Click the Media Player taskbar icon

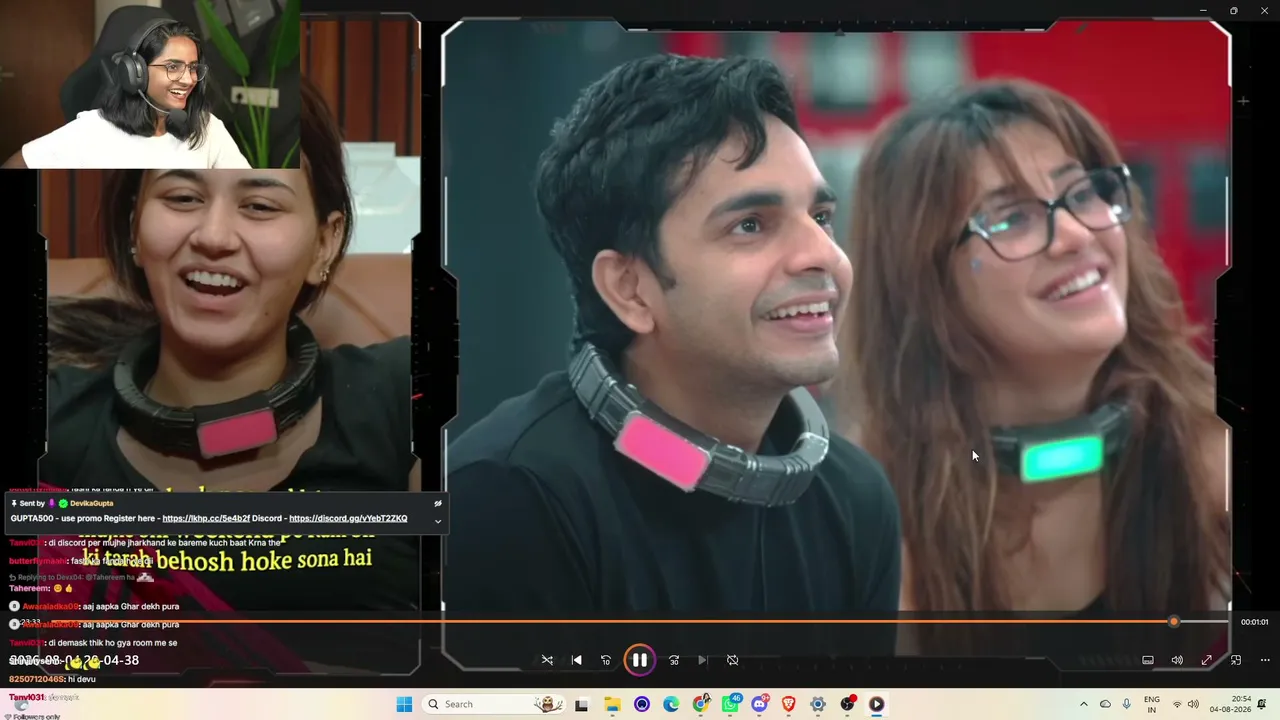[877, 704]
